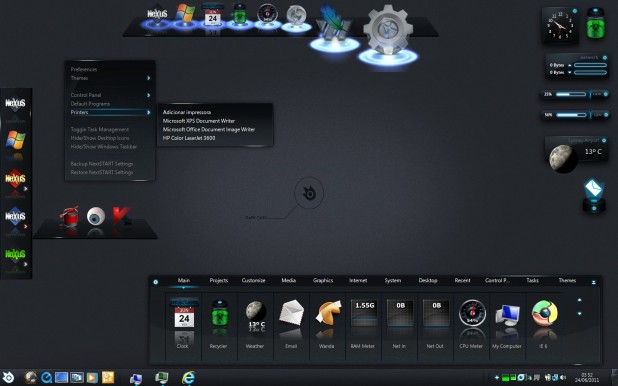Image resolution: width=618 pixels, height=386 pixels.
Task: Open recycler jar widget beside the clock
Action: tap(596, 24)
